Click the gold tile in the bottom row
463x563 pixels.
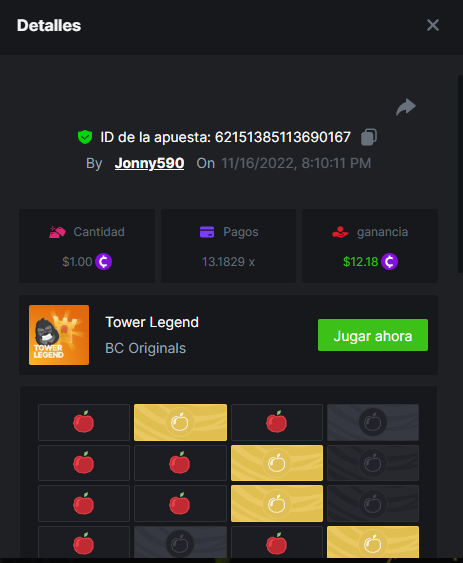(x=373, y=542)
